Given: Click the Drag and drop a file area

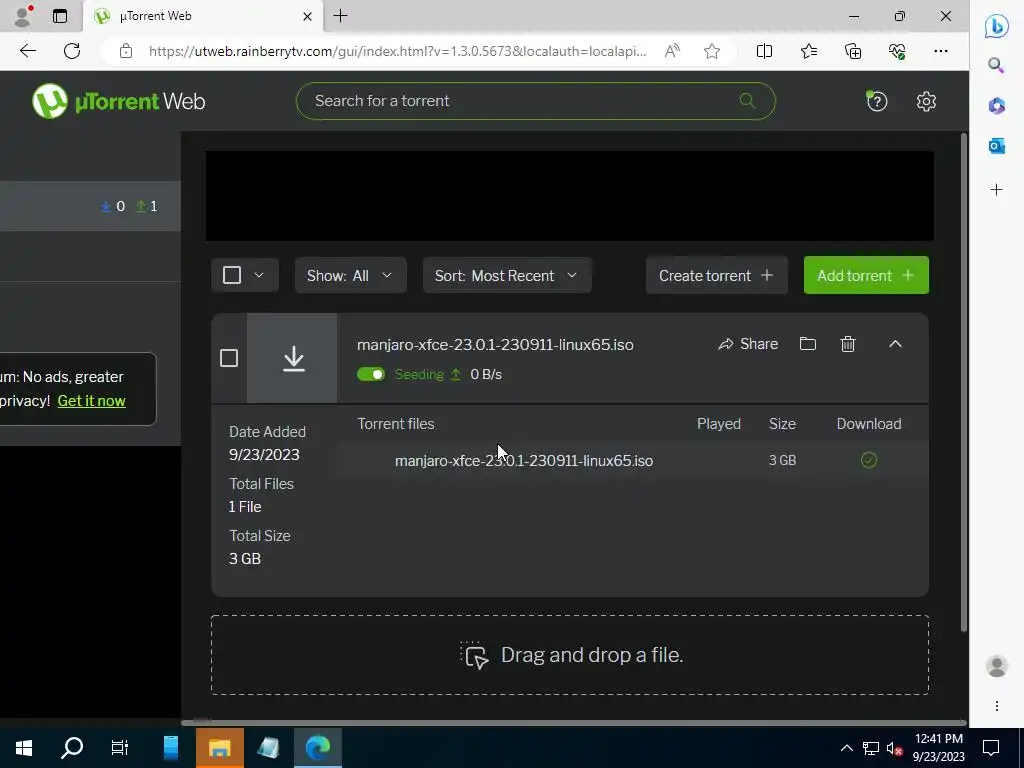Looking at the screenshot, I should (x=569, y=655).
